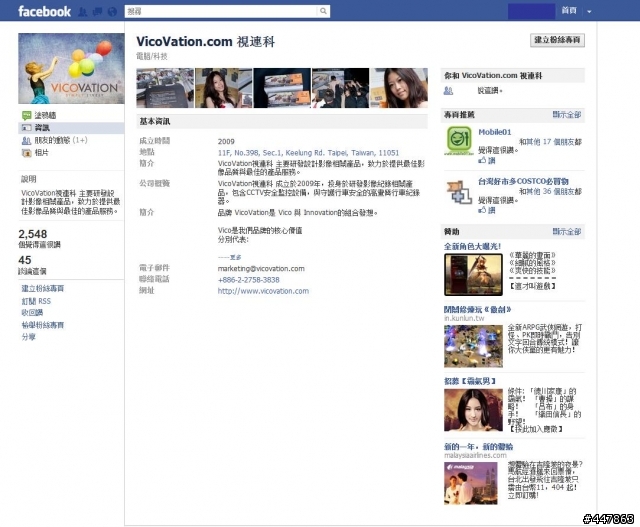This screenshot has height=527, width=640.
Task: Go to home link in top bar
Action: point(569,11)
